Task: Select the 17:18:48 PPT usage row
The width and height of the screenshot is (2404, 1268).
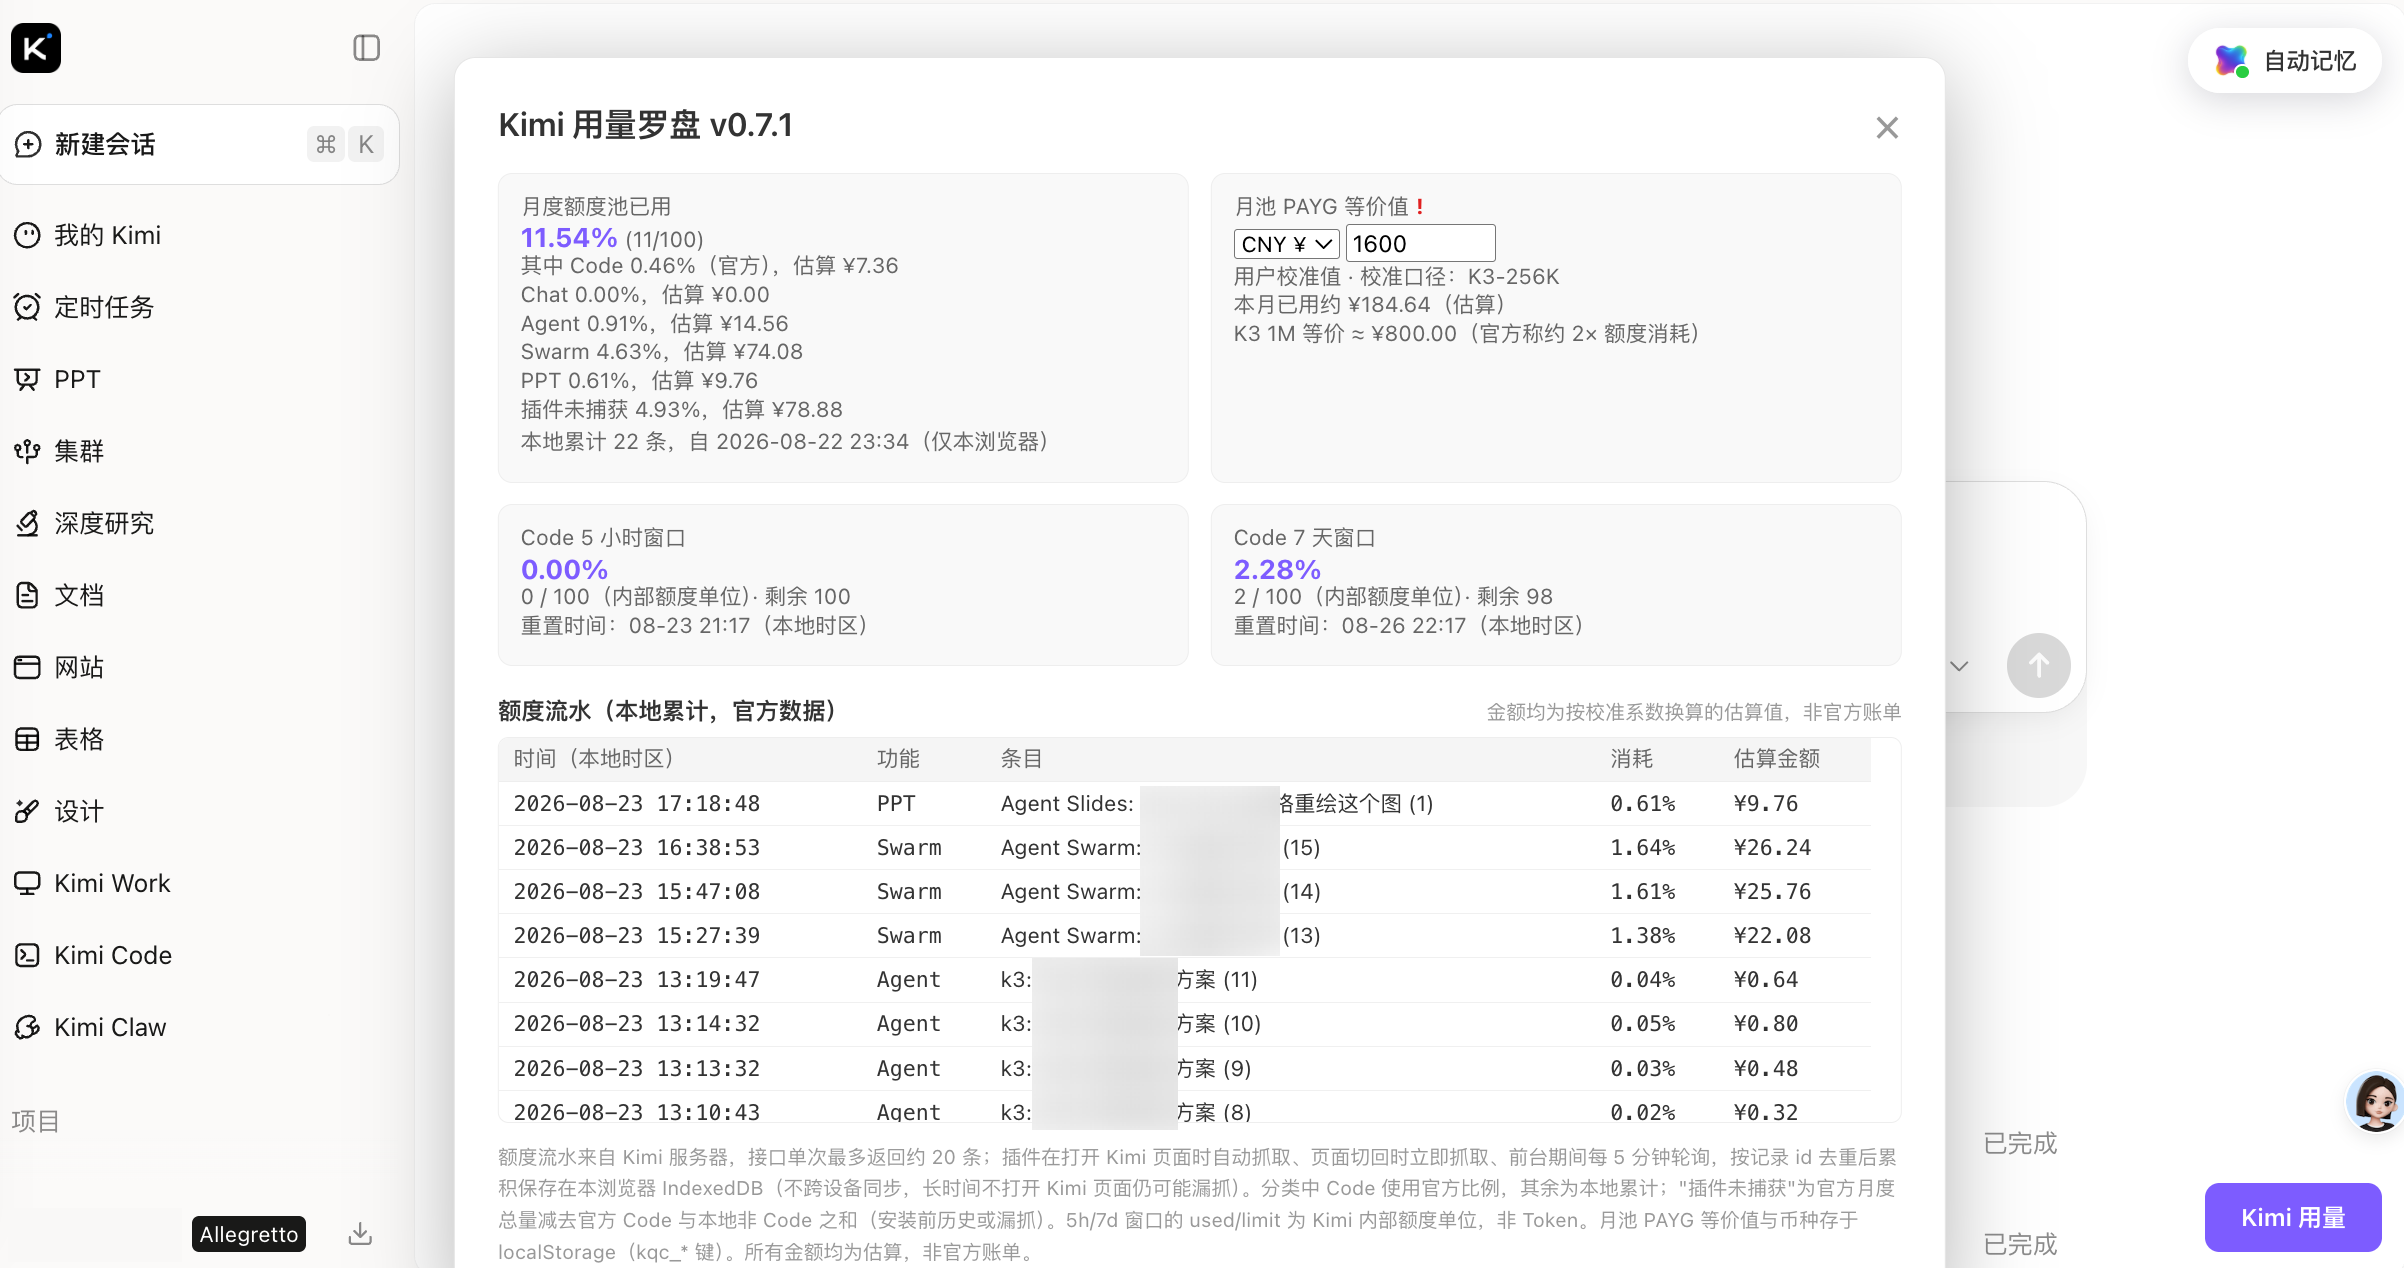Action: pos(1185,803)
